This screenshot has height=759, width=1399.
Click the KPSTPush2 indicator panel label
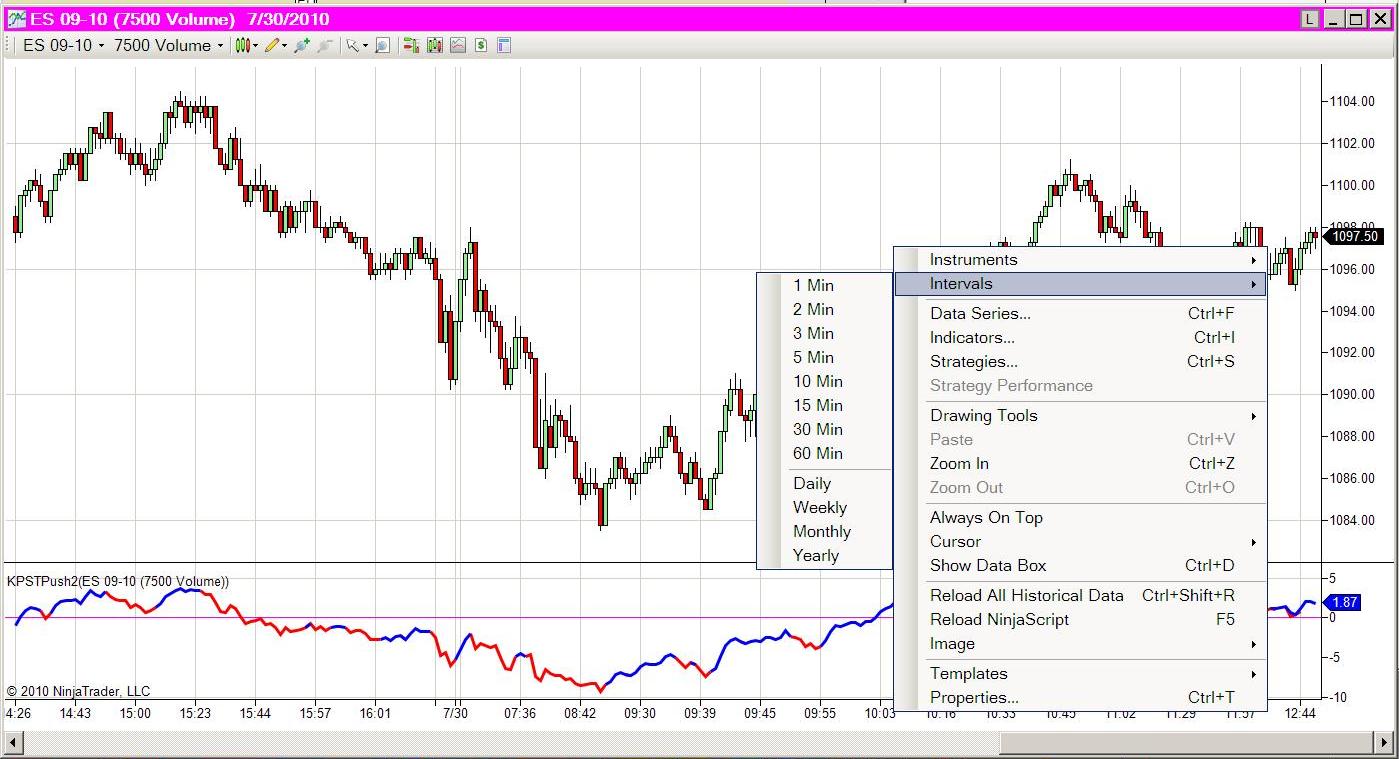(x=118, y=581)
